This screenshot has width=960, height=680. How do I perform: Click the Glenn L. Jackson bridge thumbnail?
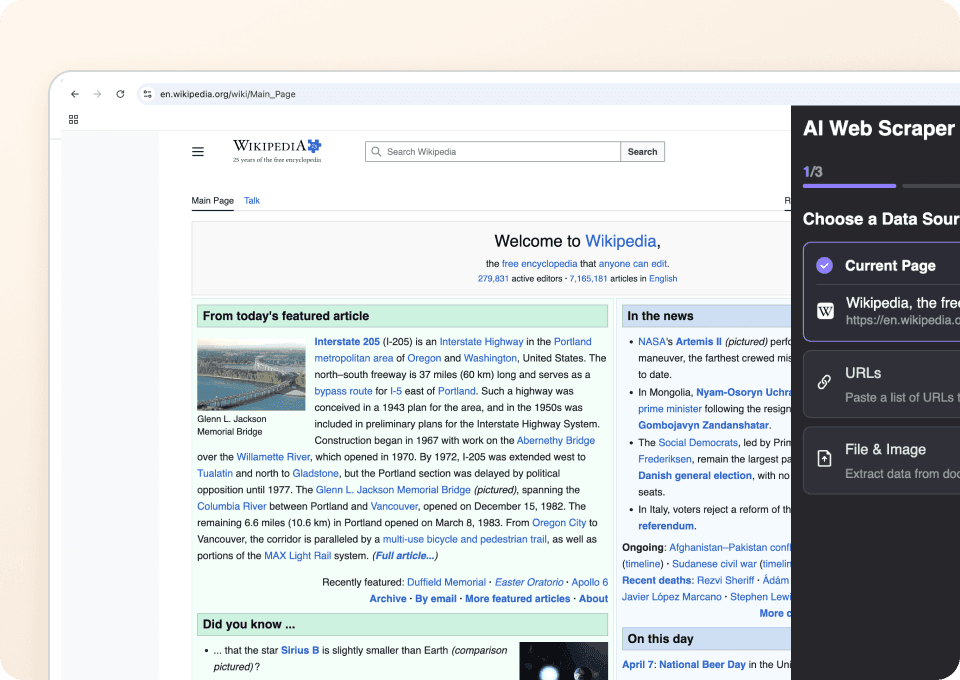pyautogui.click(x=251, y=375)
